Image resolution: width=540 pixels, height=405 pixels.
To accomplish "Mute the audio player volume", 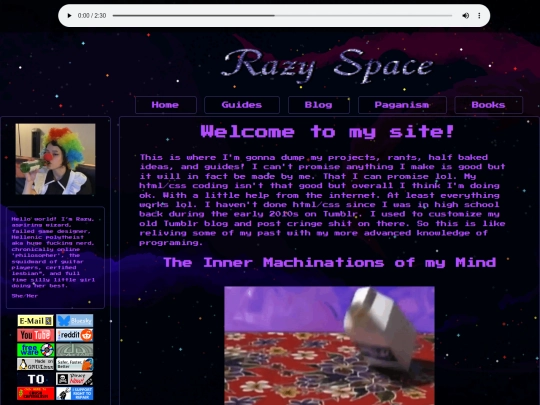I will 465,15.
